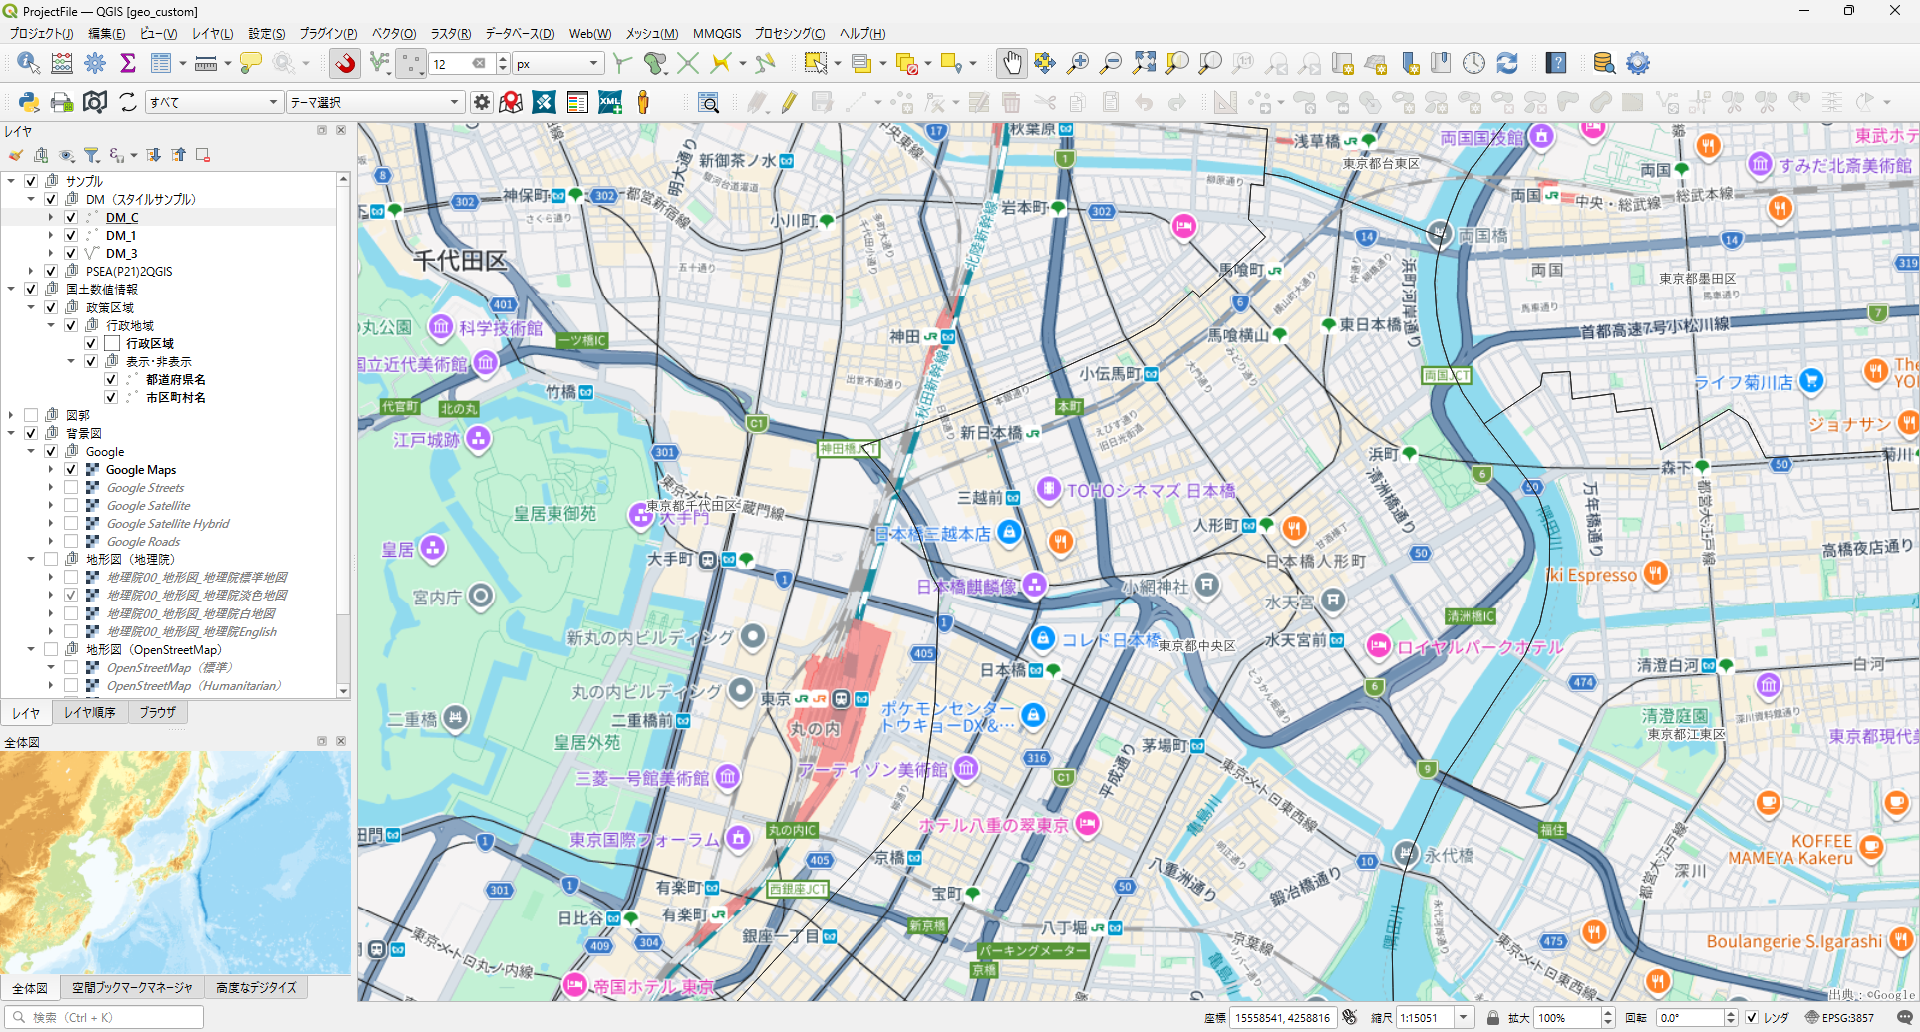The height and width of the screenshot is (1032, 1920).
Task: Open the print layout printer icon
Action: [61, 102]
